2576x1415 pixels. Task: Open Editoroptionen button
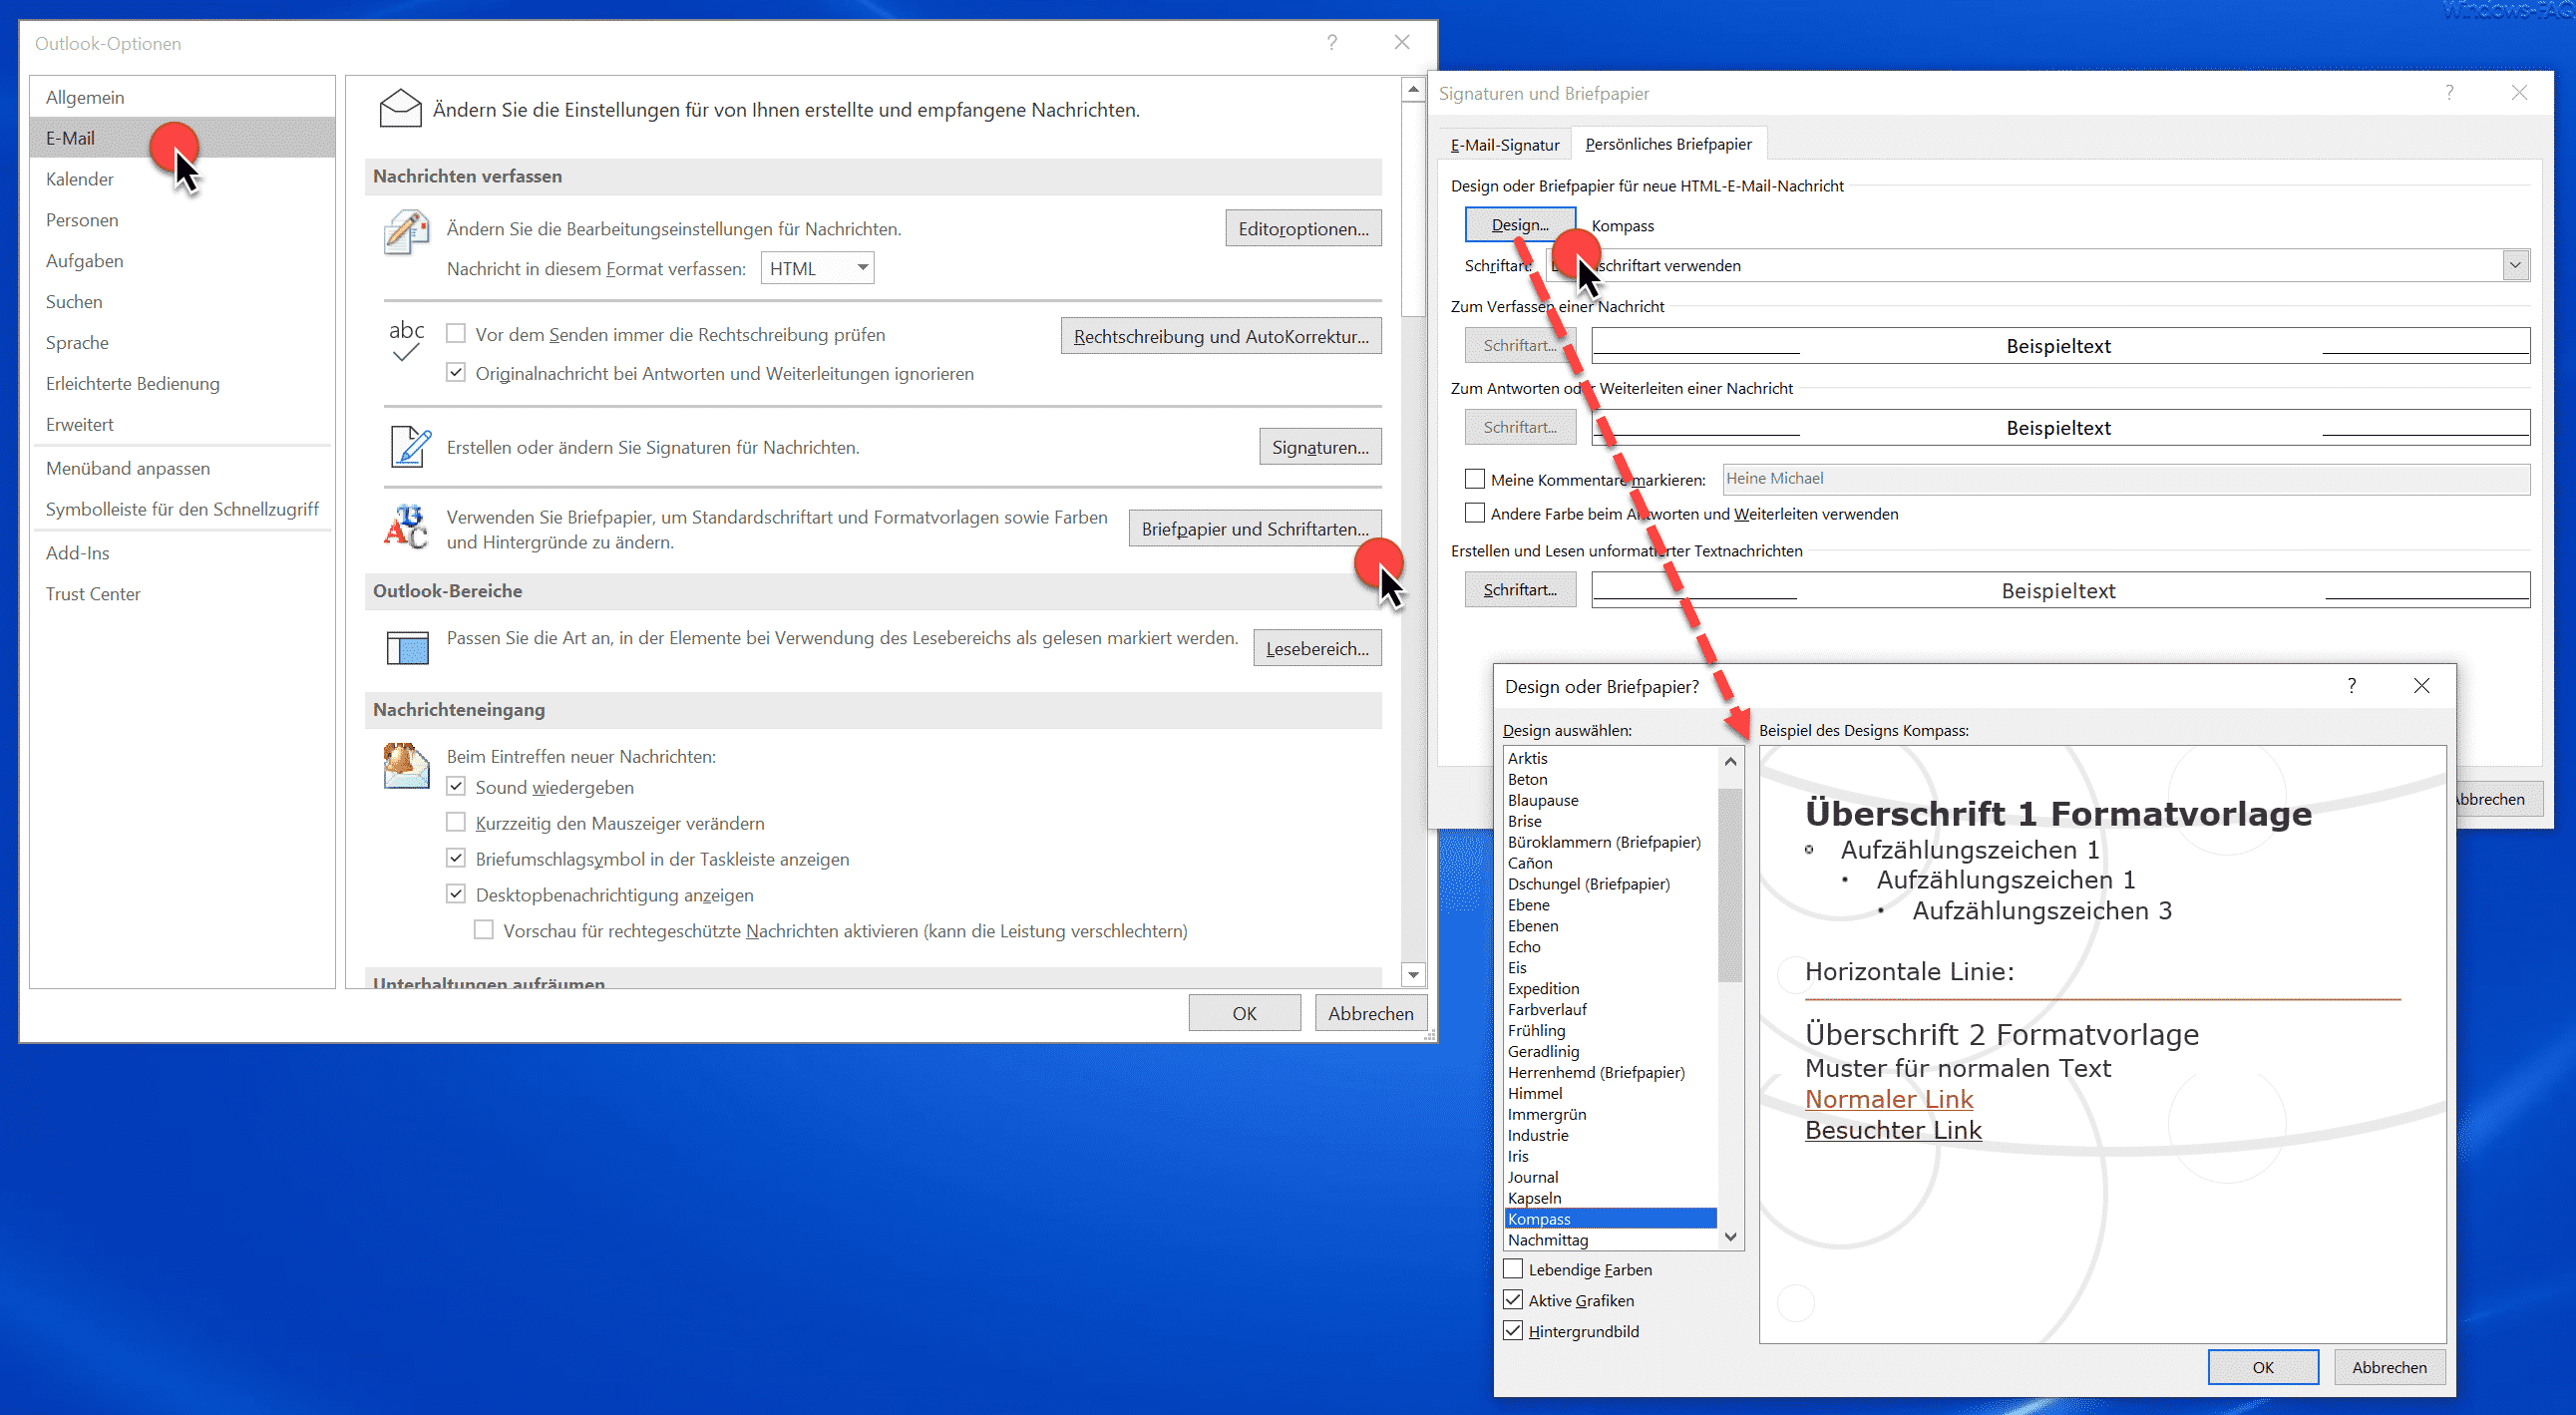tap(1303, 228)
